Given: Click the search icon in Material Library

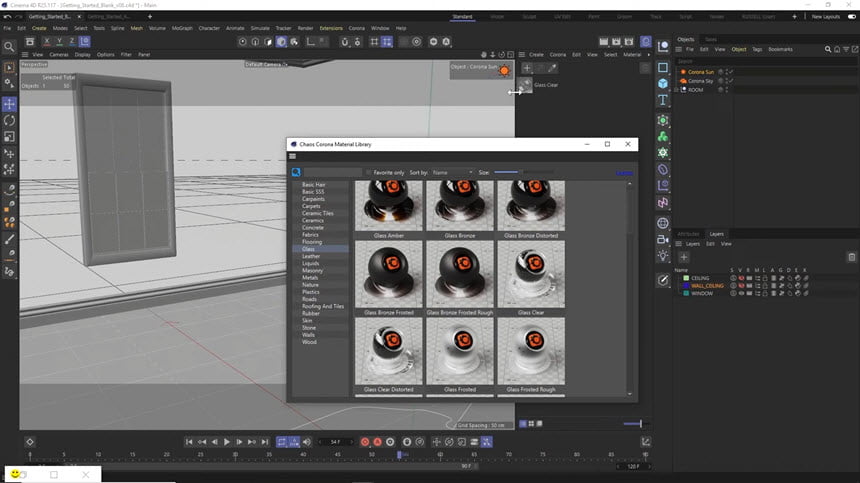Looking at the screenshot, I should pos(296,172).
